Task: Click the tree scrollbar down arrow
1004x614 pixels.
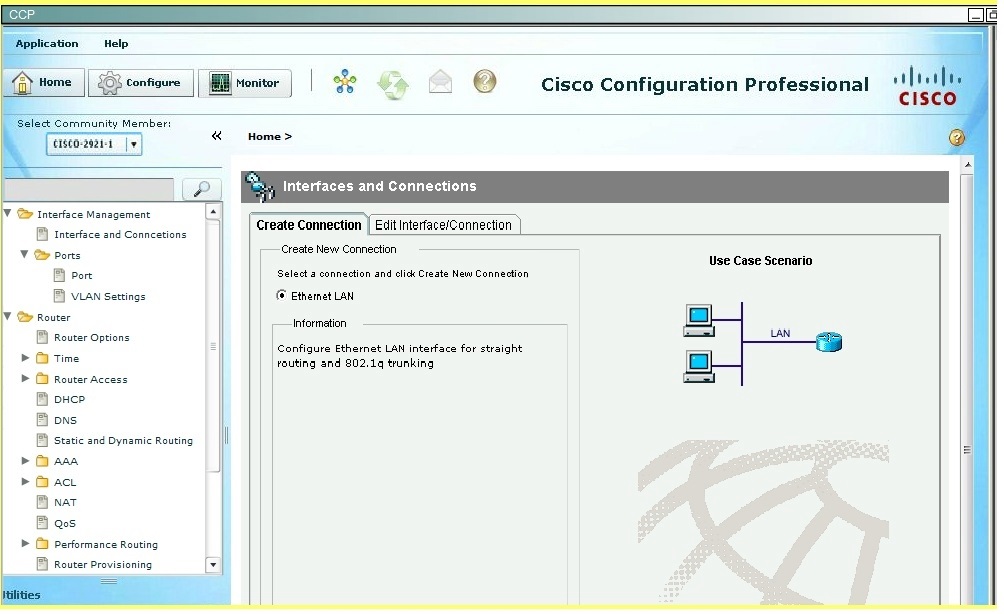Action: pos(213,565)
